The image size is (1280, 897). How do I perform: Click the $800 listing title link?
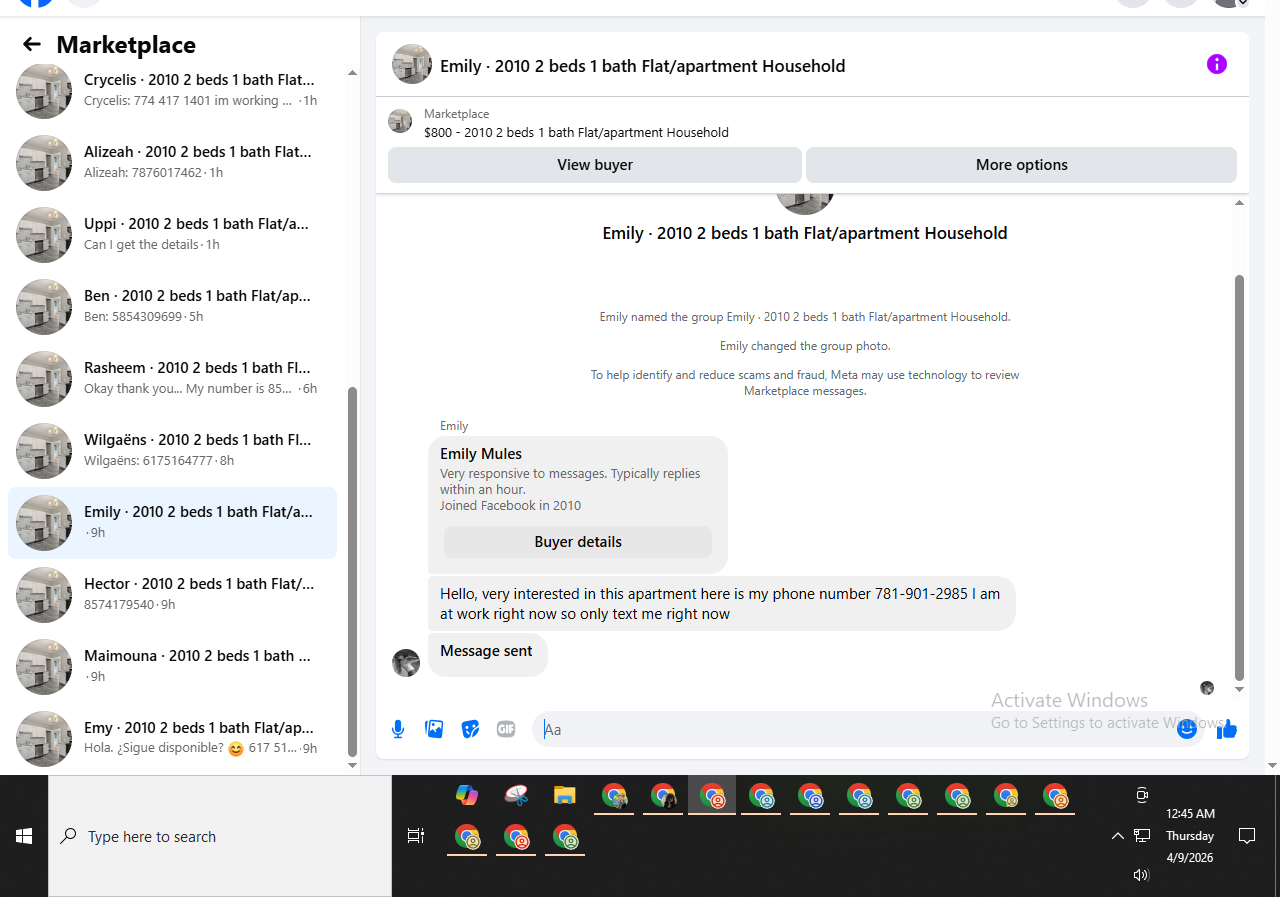pyautogui.click(x=576, y=132)
